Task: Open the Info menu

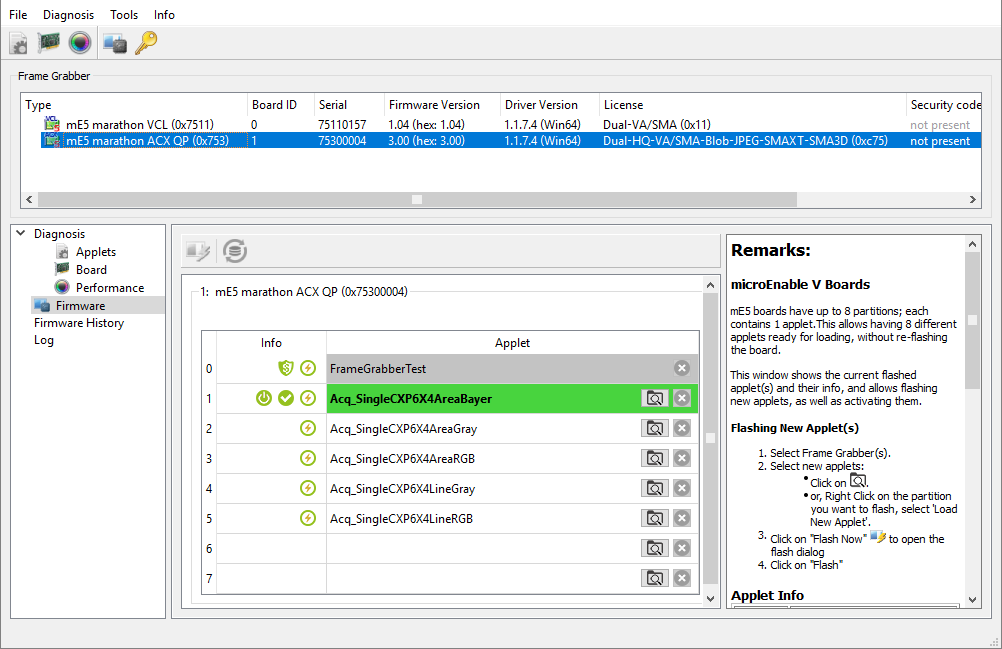Action: [164, 15]
